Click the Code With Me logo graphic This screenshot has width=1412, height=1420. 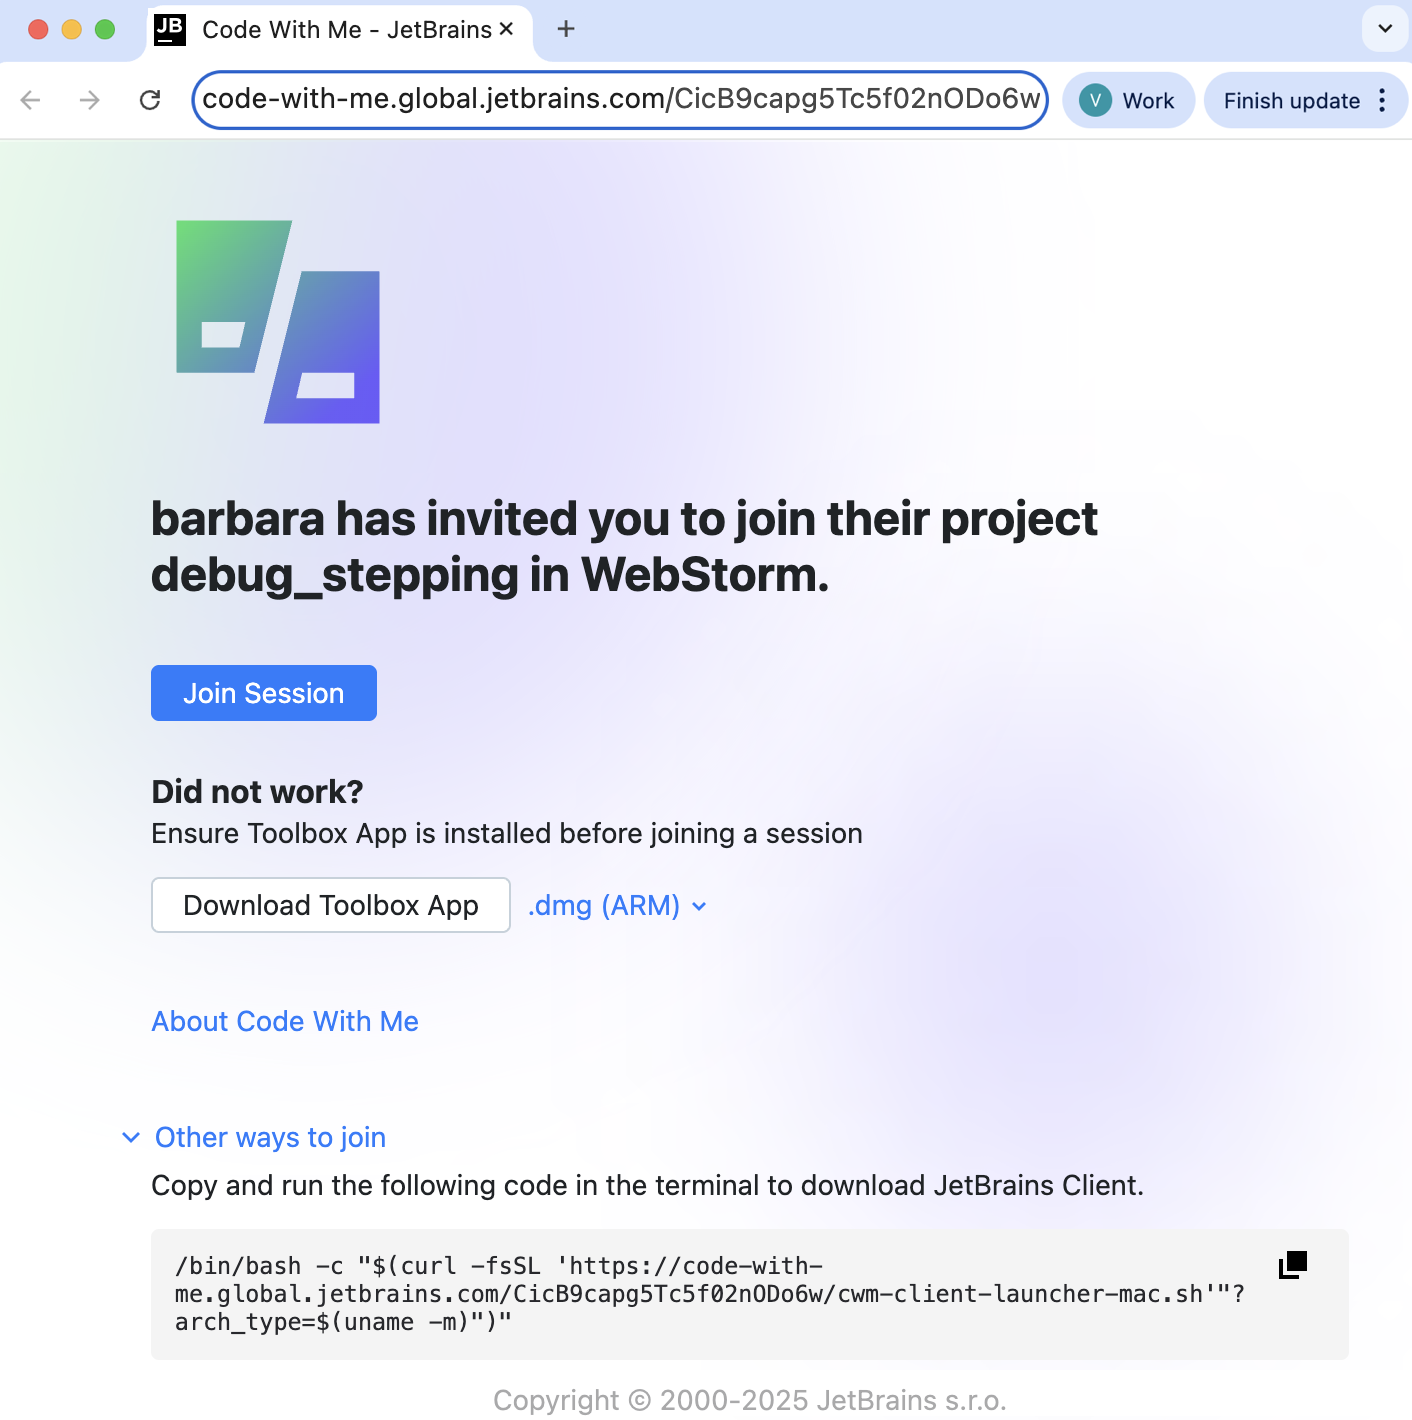tap(279, 320)
